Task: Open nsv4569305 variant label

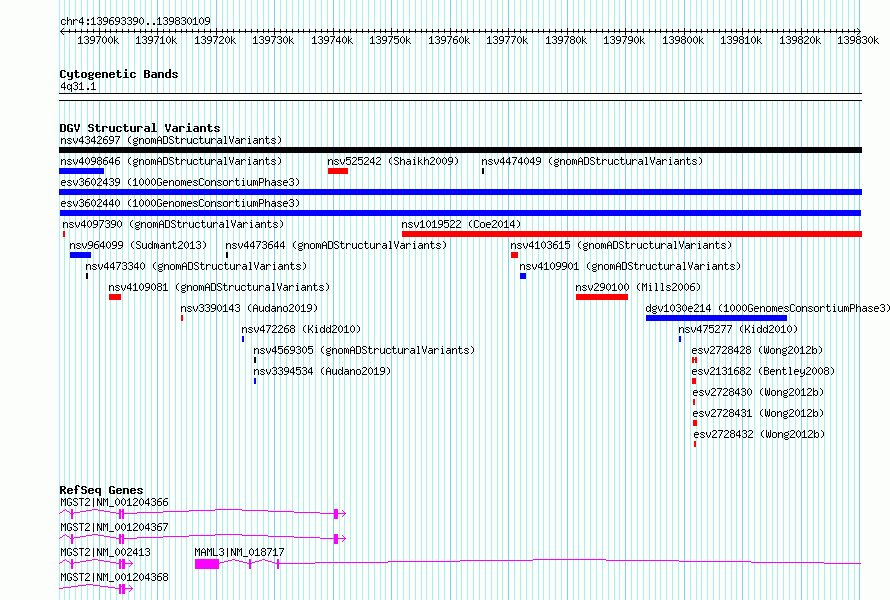Action: (x=364, y=350)
